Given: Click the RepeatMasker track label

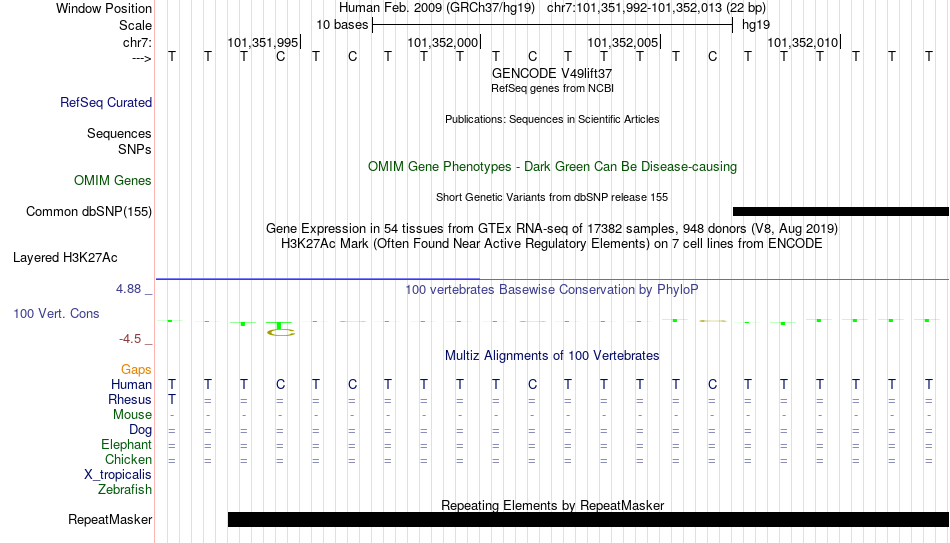Looking at the screenshot, I should point(110,519).
